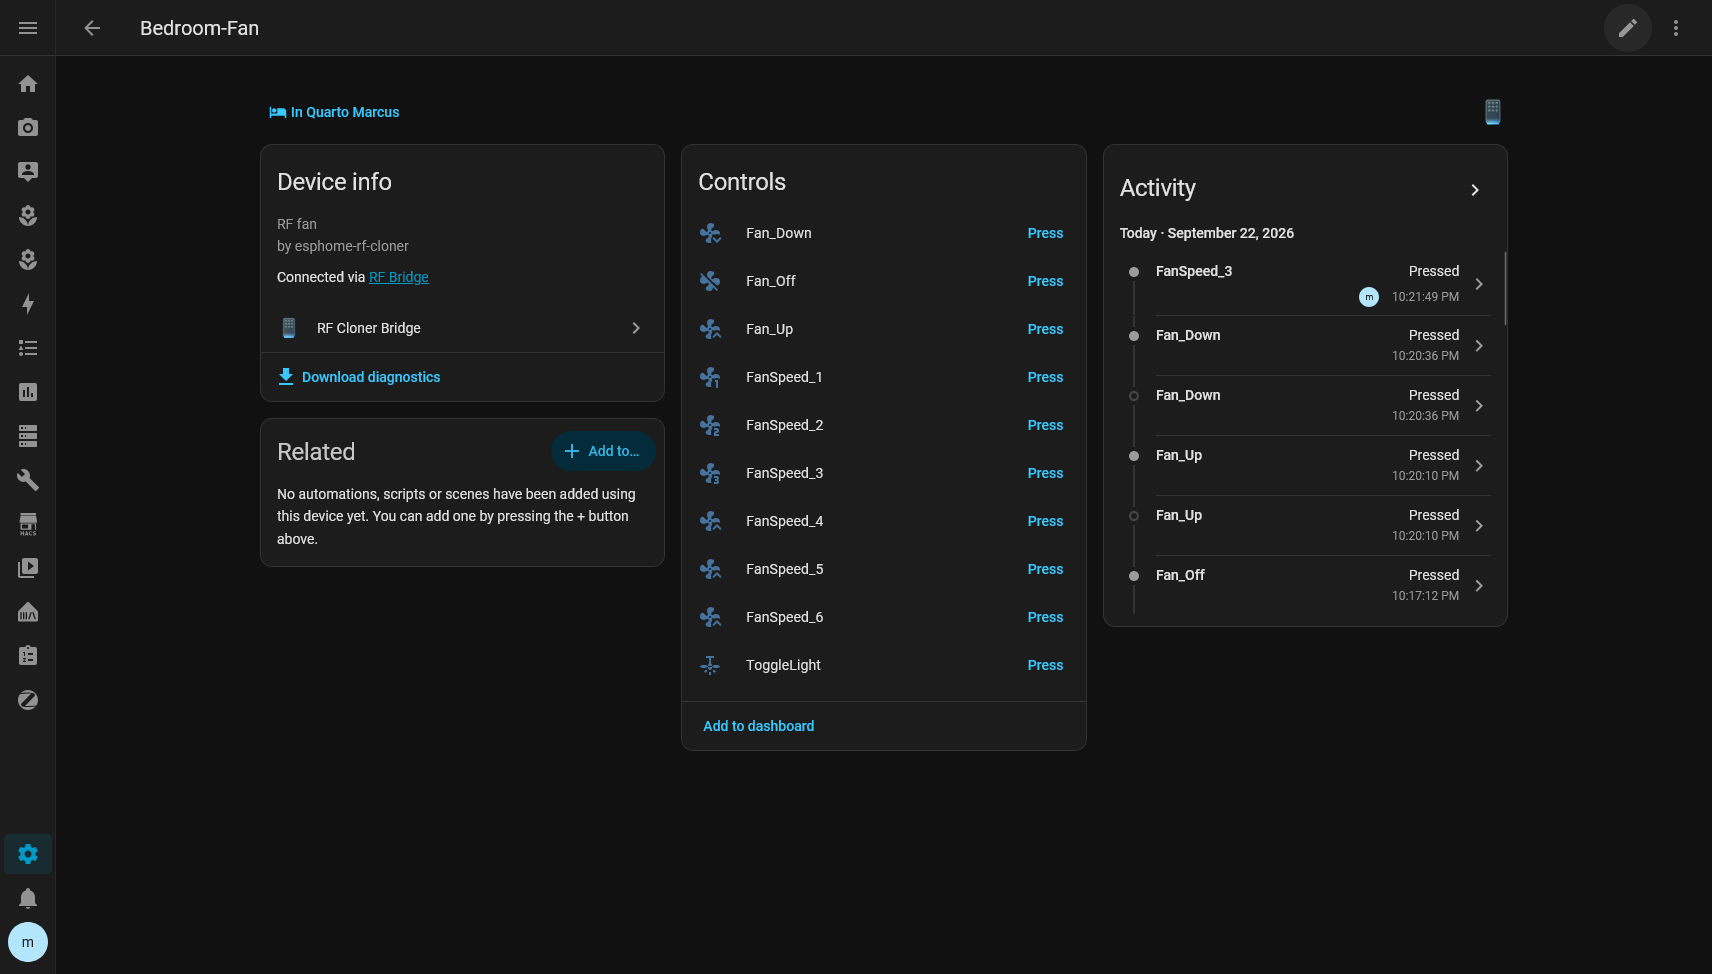1712x974 pixels.
Task: Open the Energy lightning bolt icon
Action: [28, 304]
